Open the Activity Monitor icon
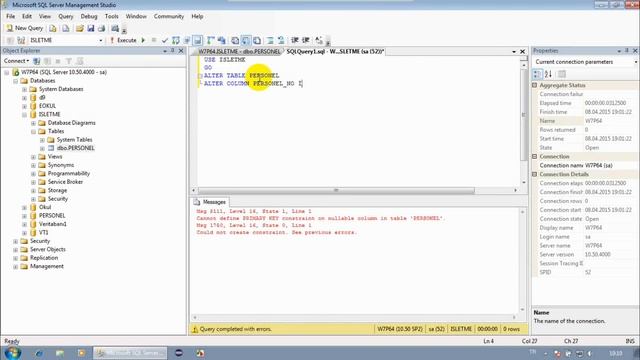Screen dimensions: 640x360 tap(115, 28)
